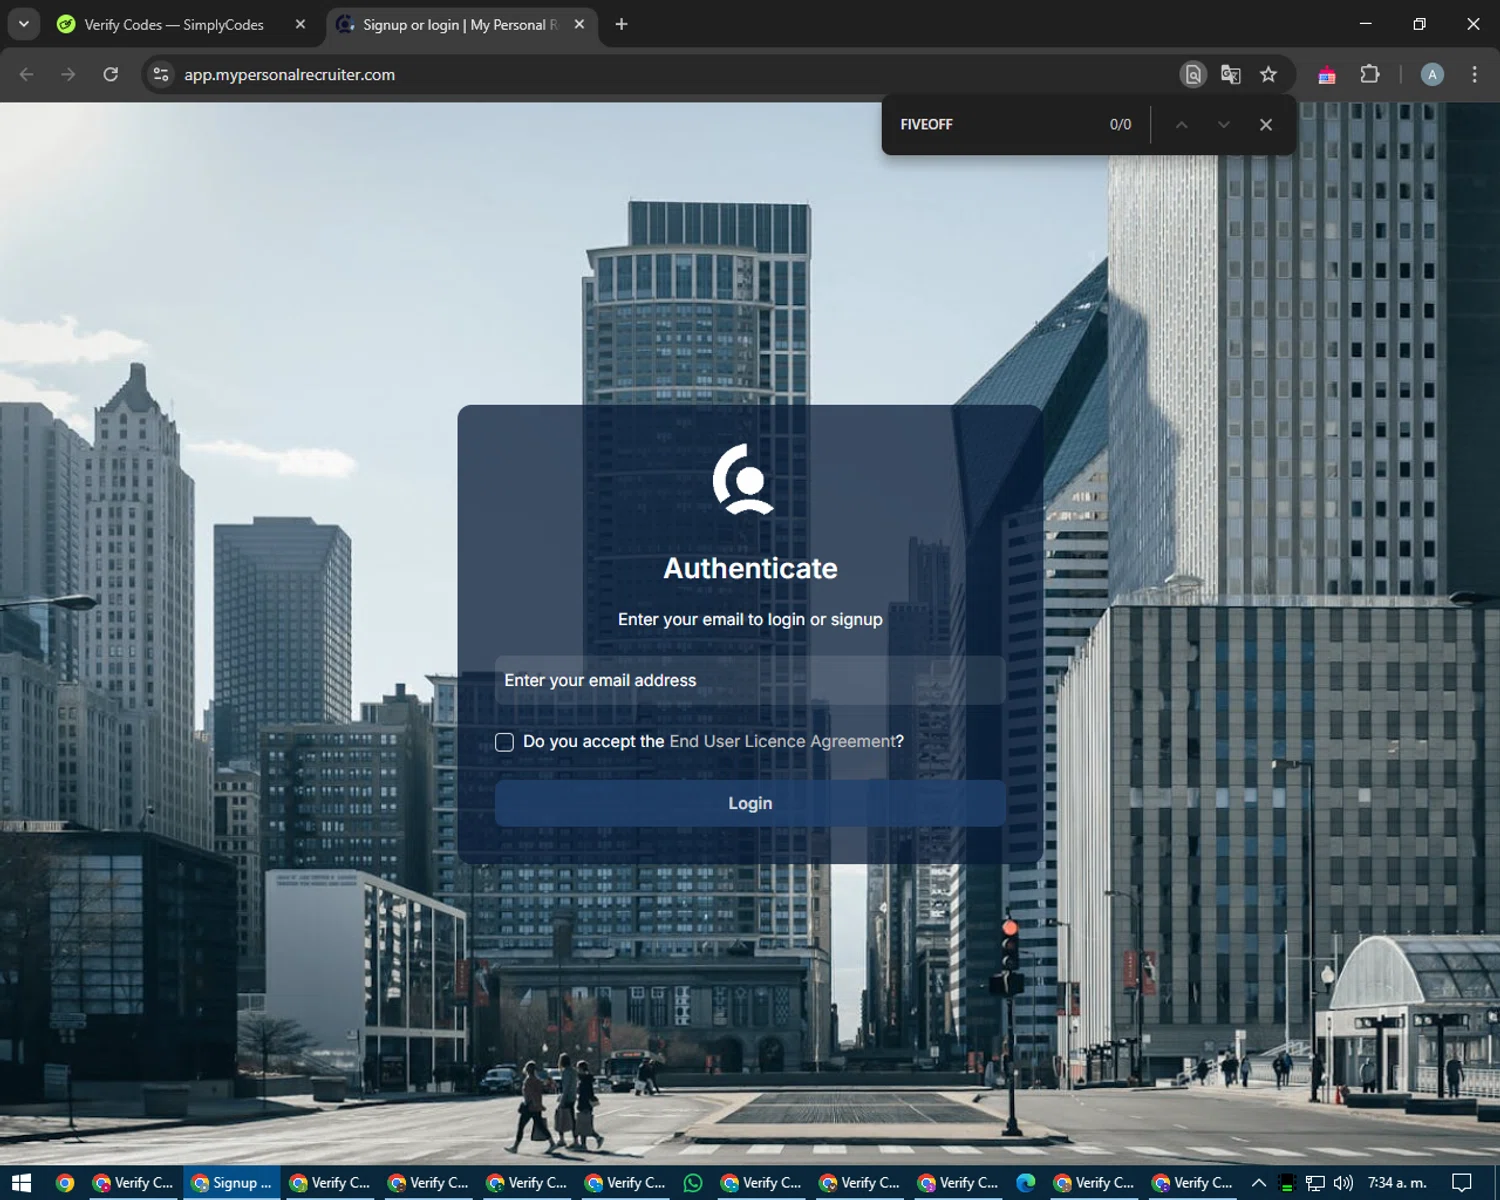Open WhatsApp from the taskbar
The image size is (1500, 1200).
[693, 1183]
